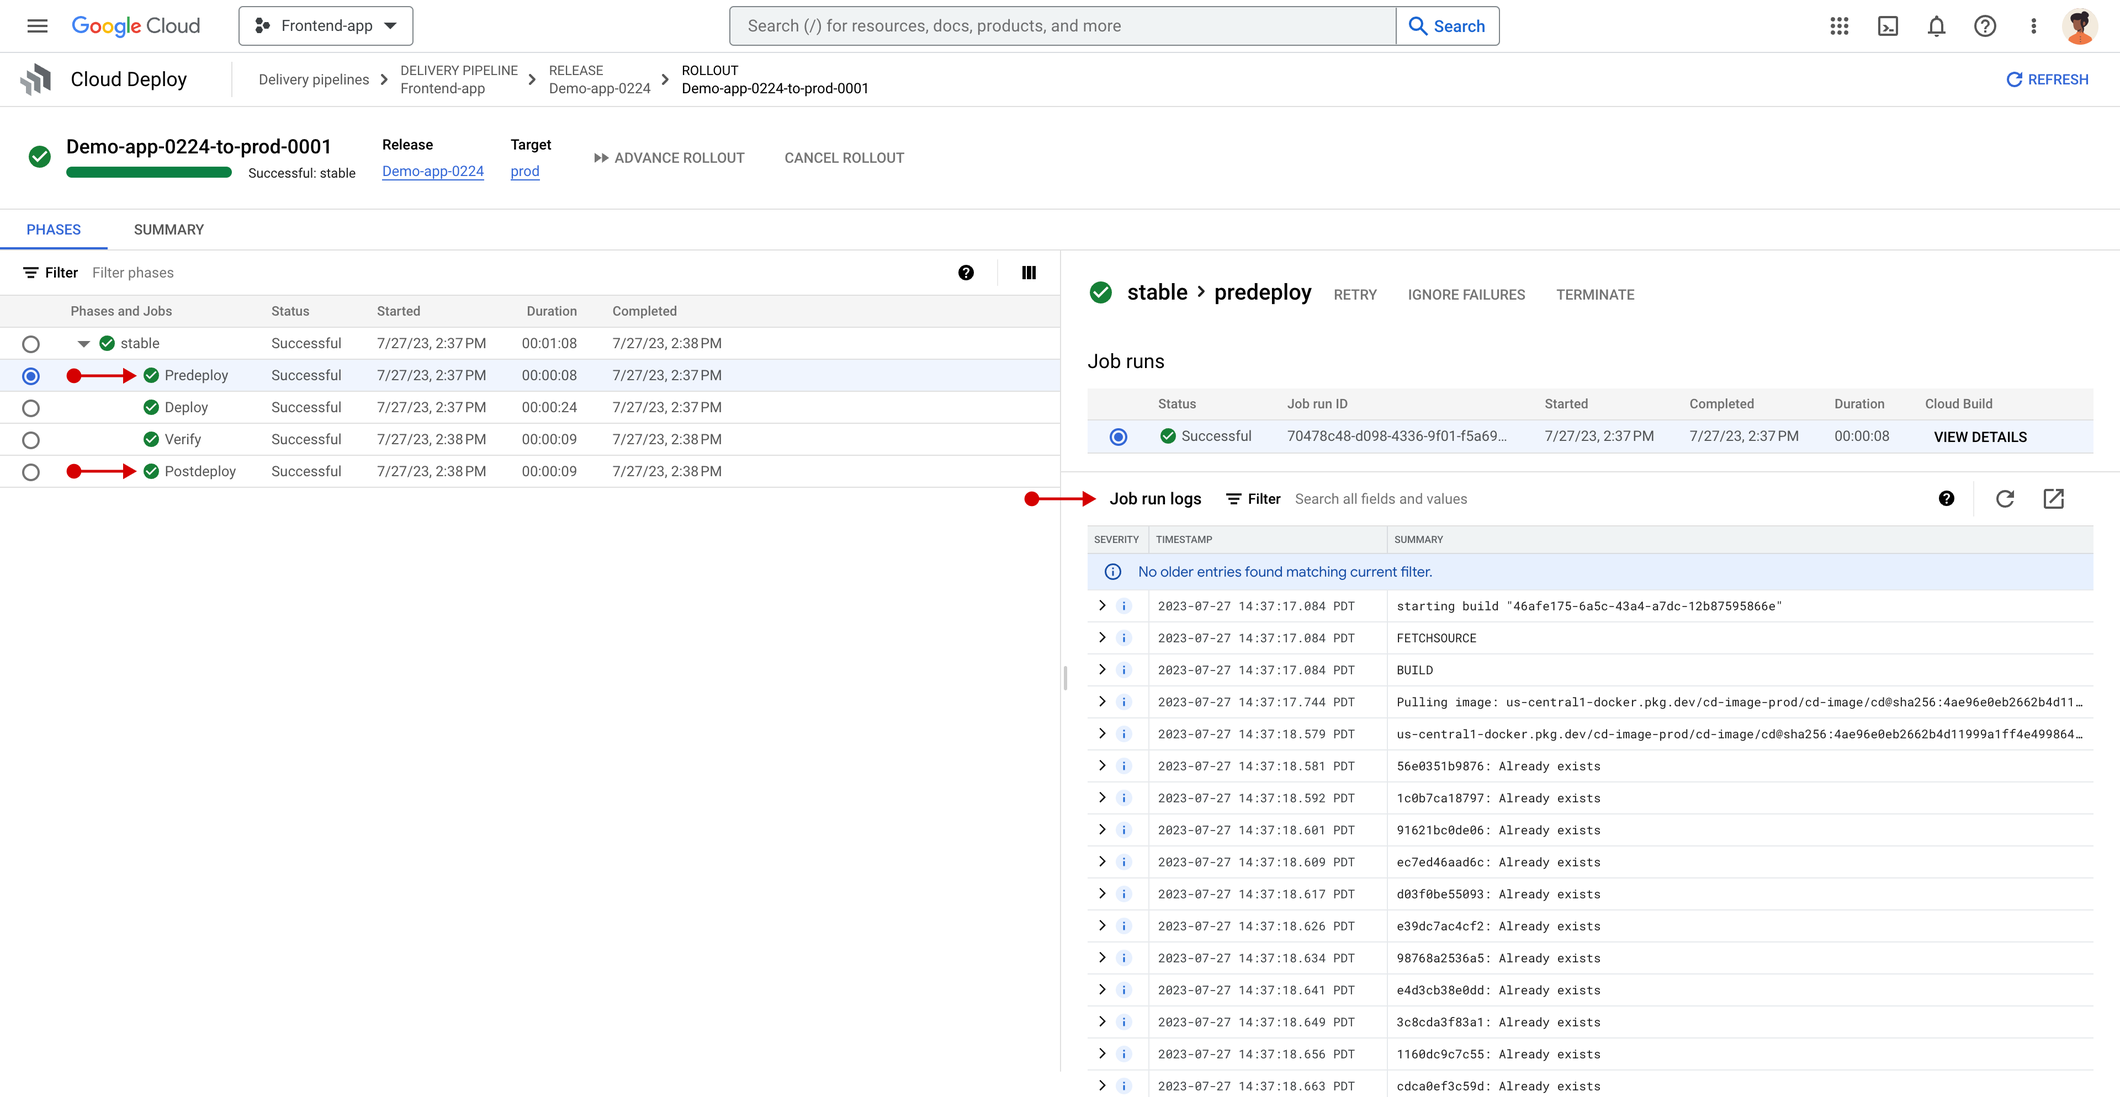Screen dimensions: 2120x1097
Task: Open logs in Logs Explorer external icon
Action: [x=2053, y=499]
